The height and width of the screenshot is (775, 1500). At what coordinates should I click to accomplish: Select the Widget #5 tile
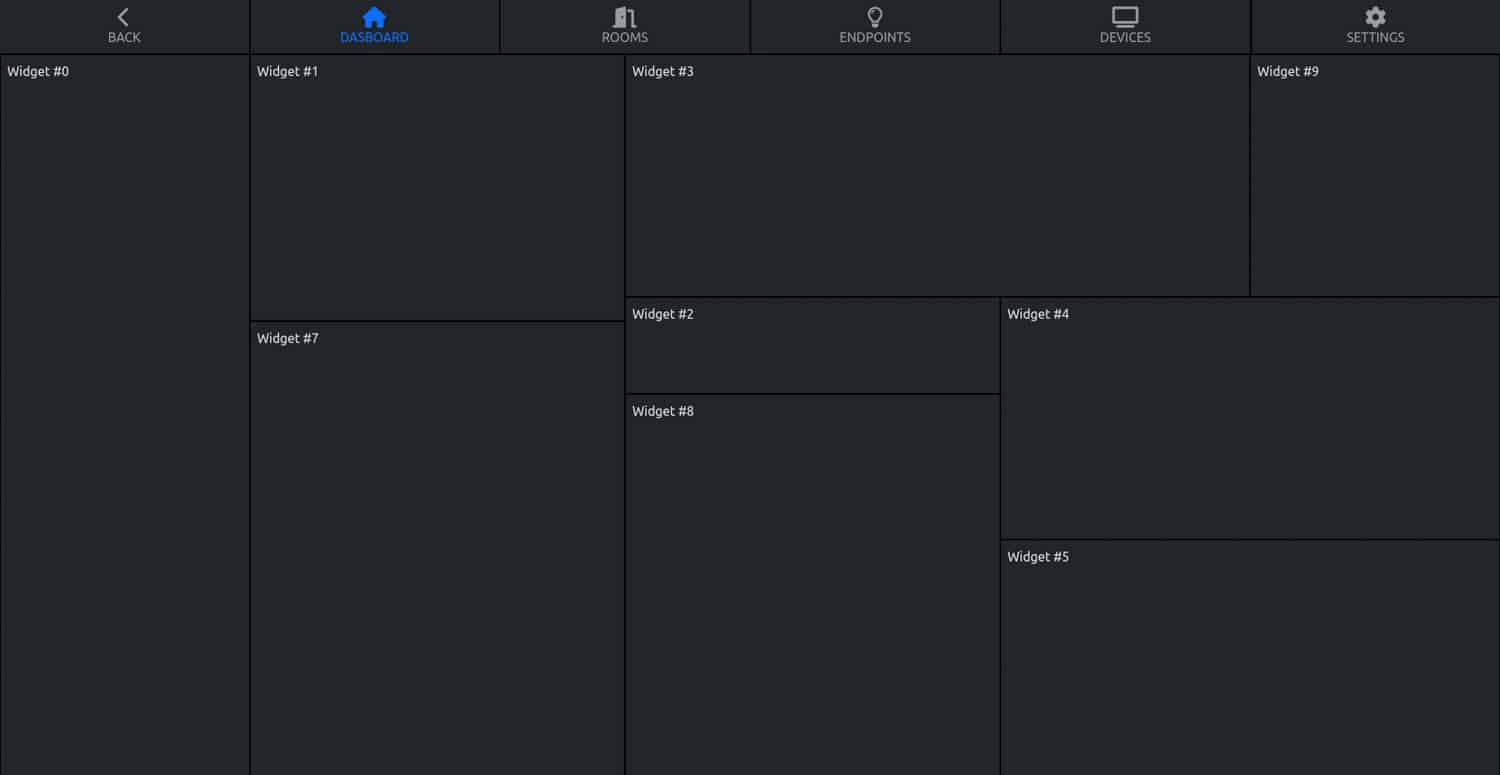pos(1250,658)
